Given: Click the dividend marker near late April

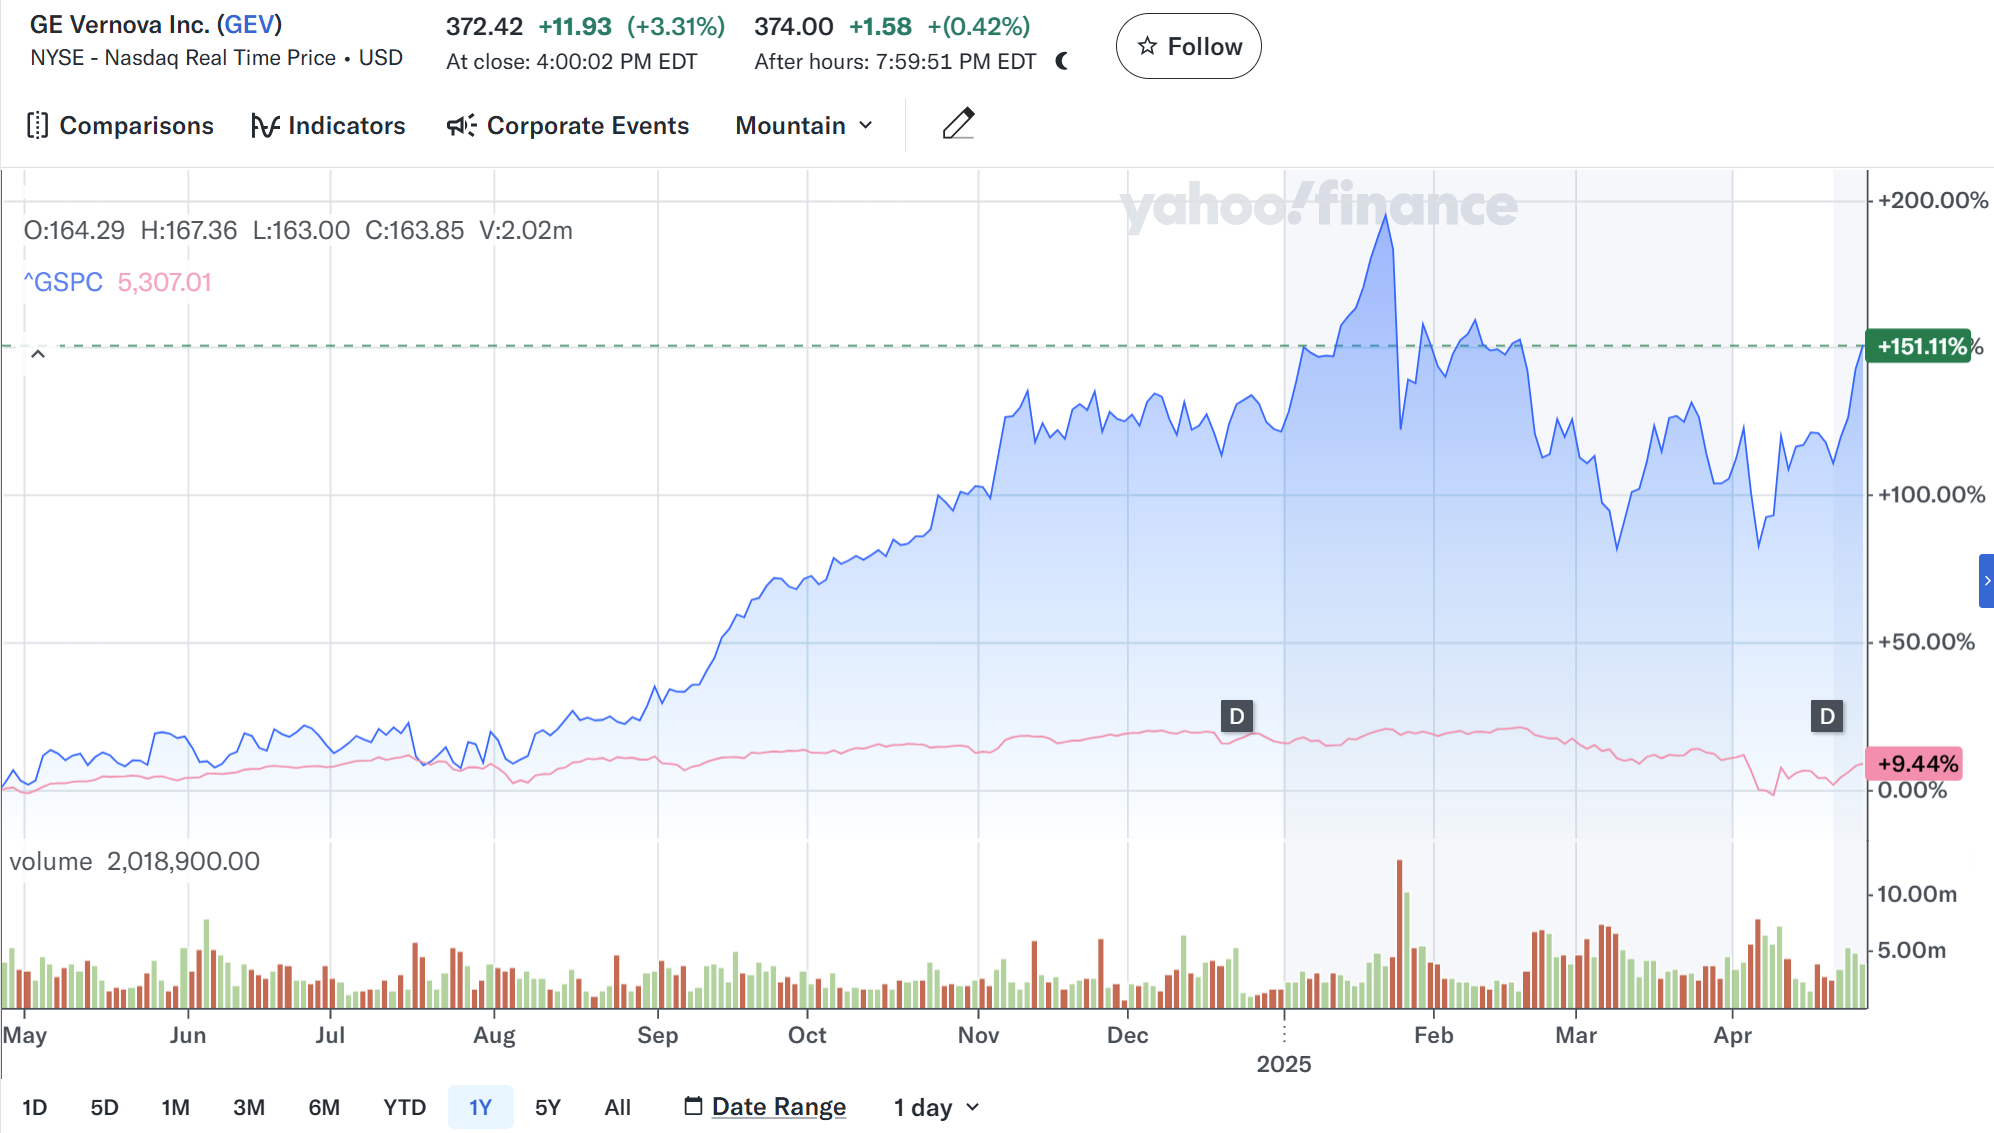Looking at the screenshot, I should (1827, 716).
